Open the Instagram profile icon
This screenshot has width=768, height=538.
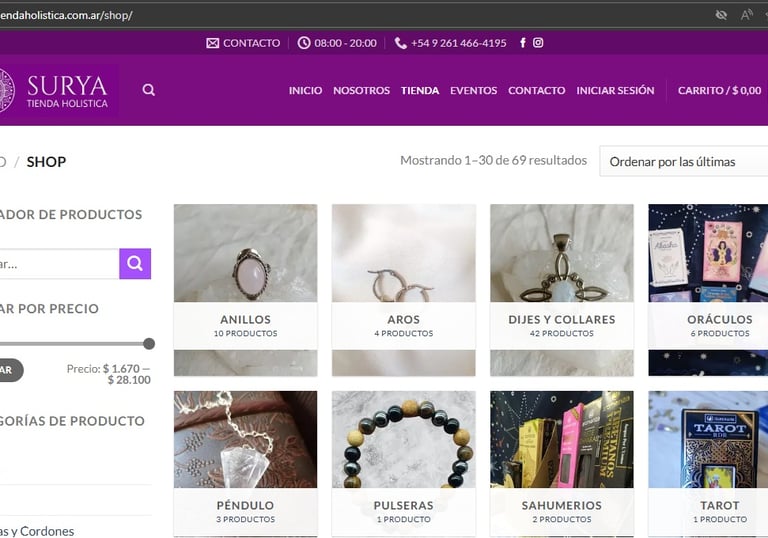[538, 43]
